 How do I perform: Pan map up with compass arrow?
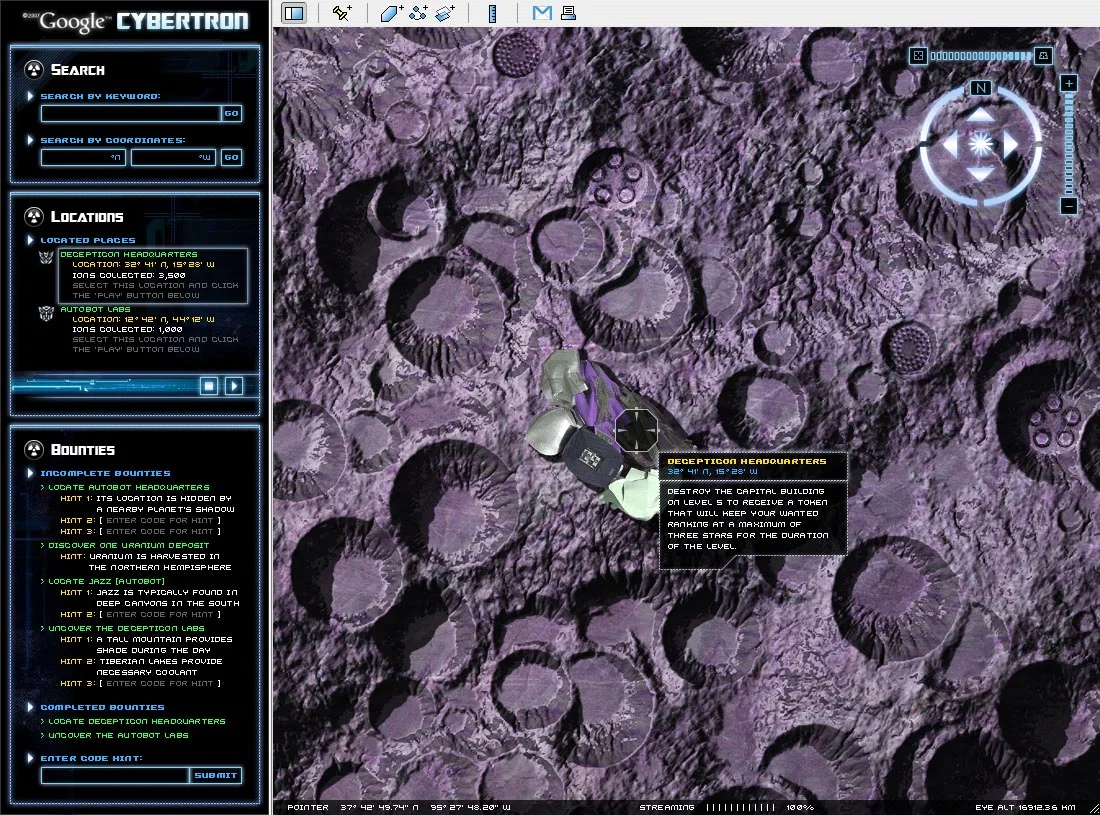(980, 114)
